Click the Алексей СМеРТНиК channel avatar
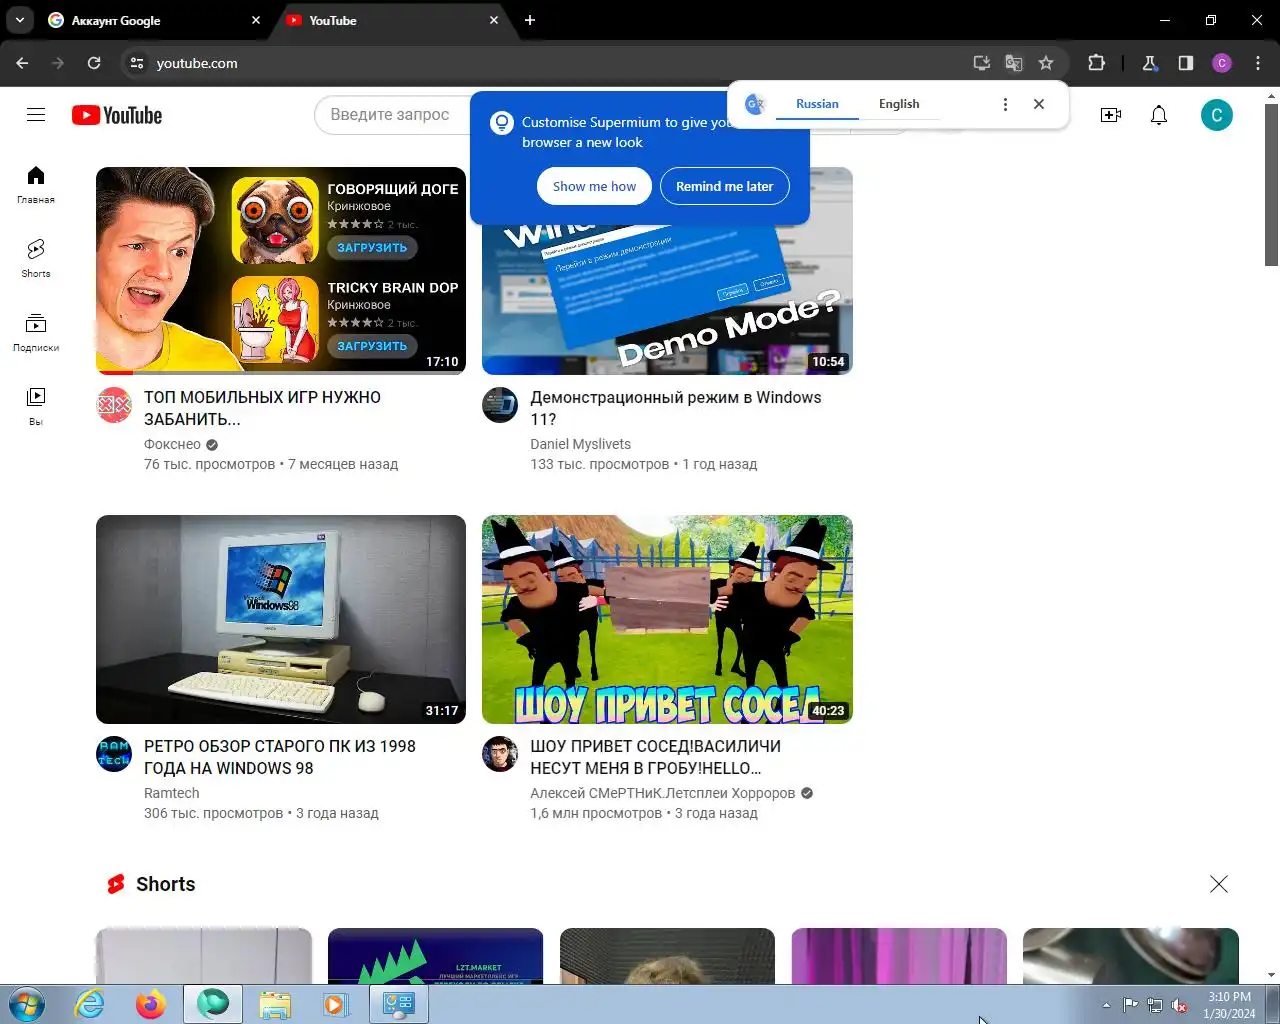This screenshot has width=1280, height=1024. point(500,754)
